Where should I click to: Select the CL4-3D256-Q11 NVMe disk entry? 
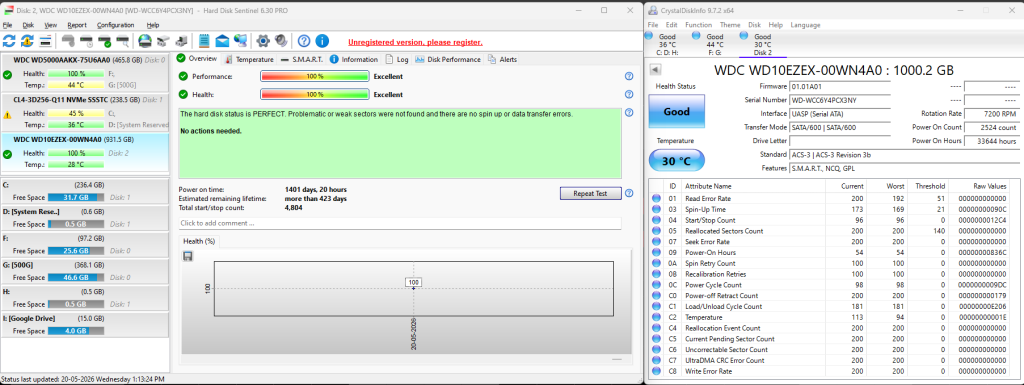(x=85, y=112)
